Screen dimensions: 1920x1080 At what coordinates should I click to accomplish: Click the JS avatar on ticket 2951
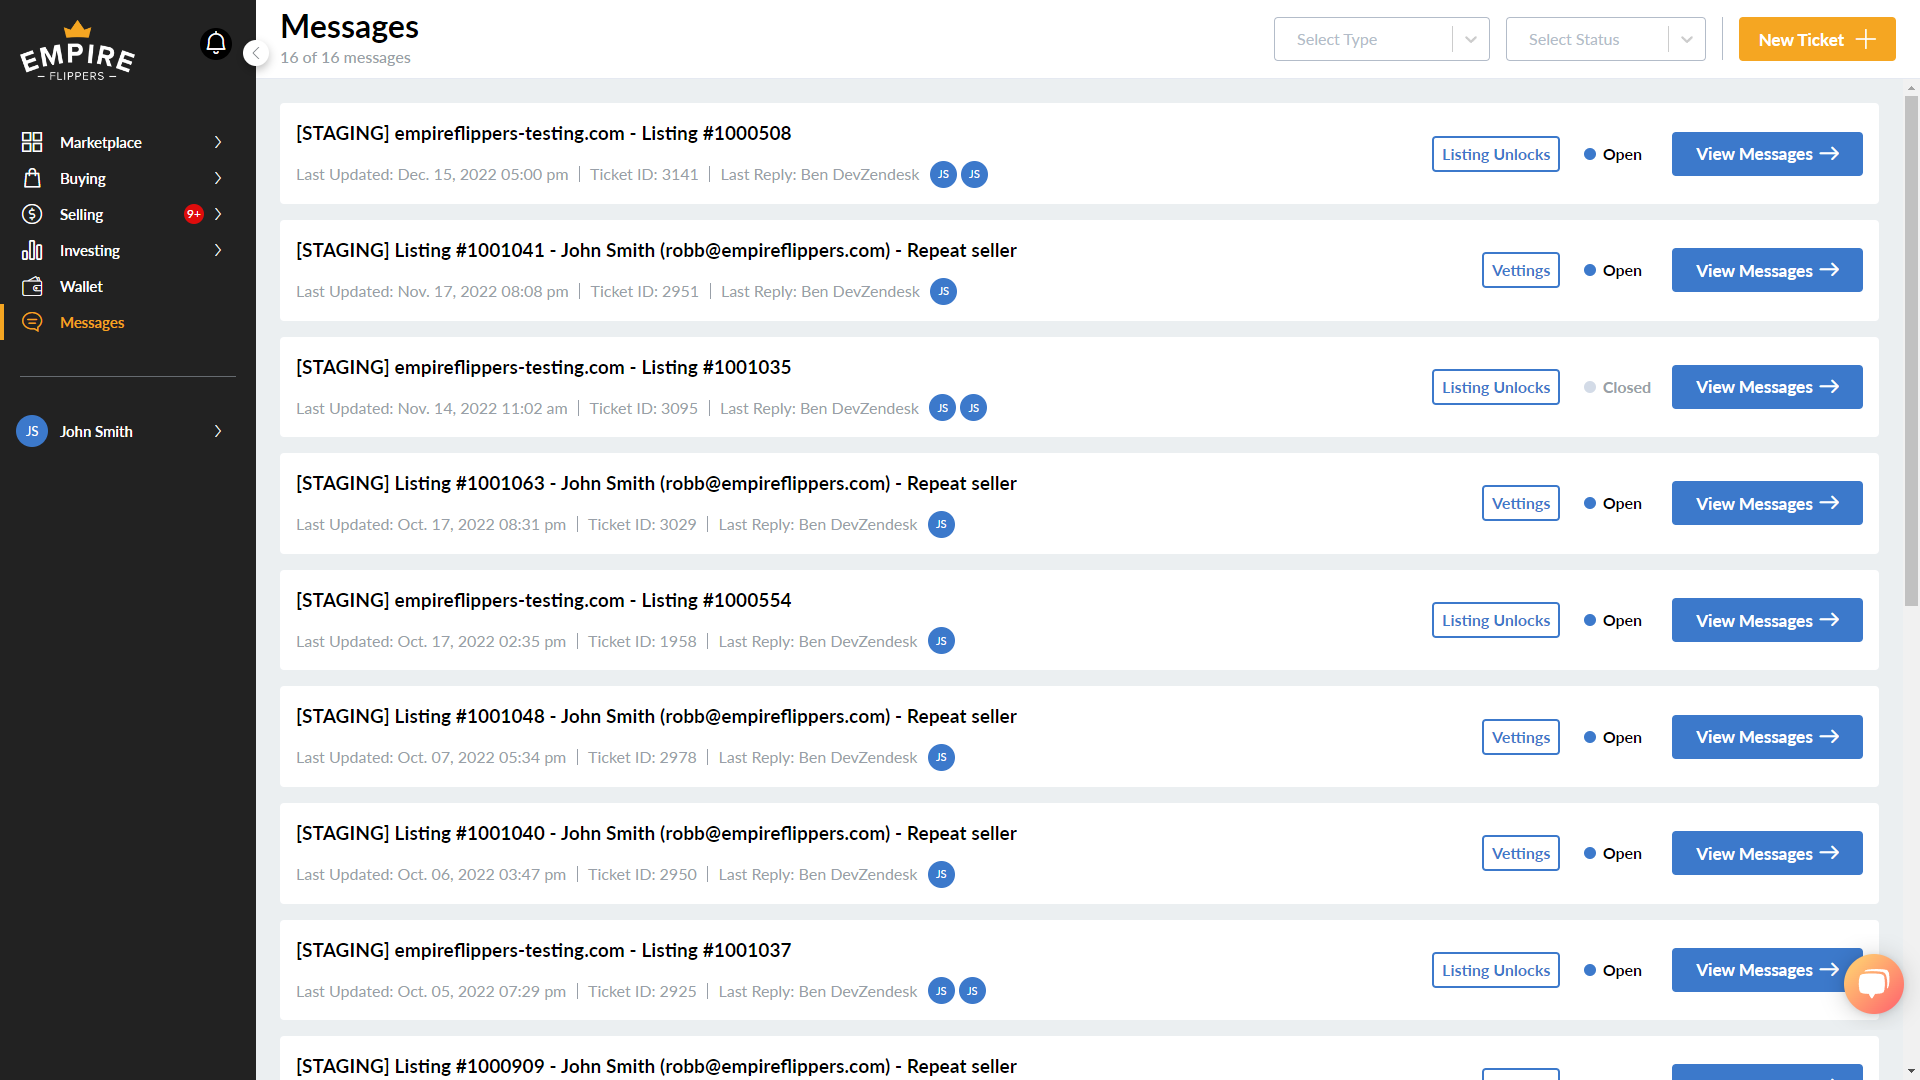pyautogui.click(x=943, y=291)
